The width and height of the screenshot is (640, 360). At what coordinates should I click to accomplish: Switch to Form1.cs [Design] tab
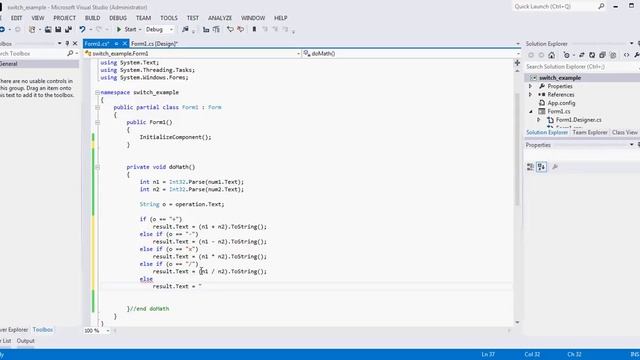pos(154,44)
